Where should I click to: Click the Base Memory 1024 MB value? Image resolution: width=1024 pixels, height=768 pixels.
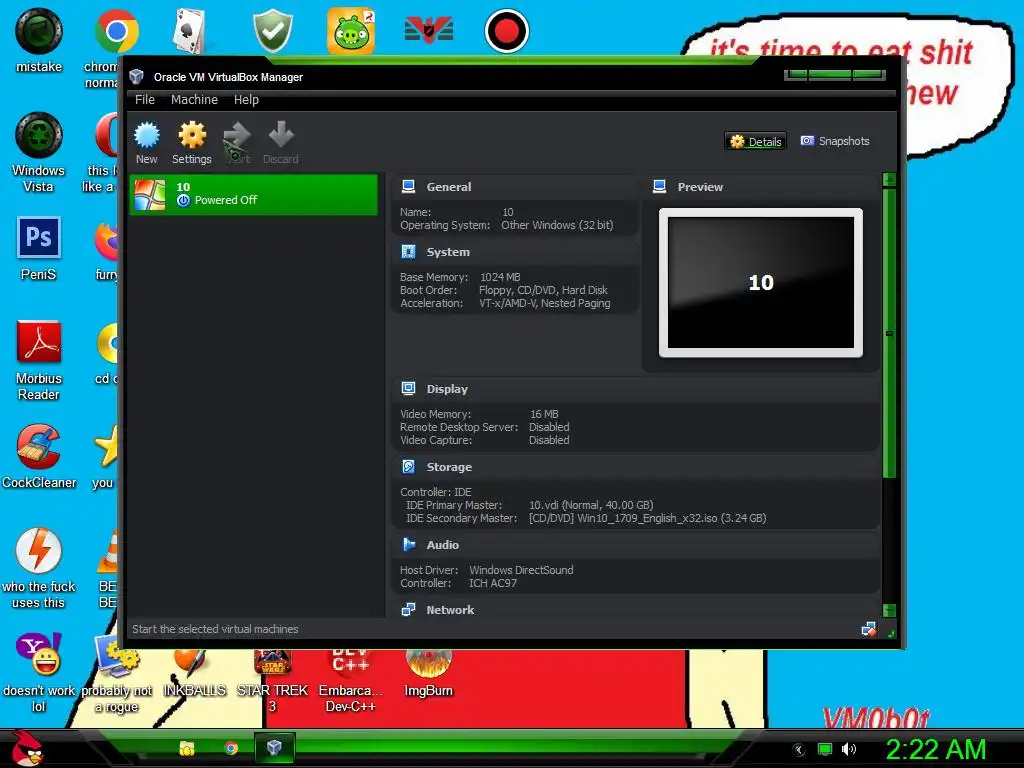[x=500, y=277]
